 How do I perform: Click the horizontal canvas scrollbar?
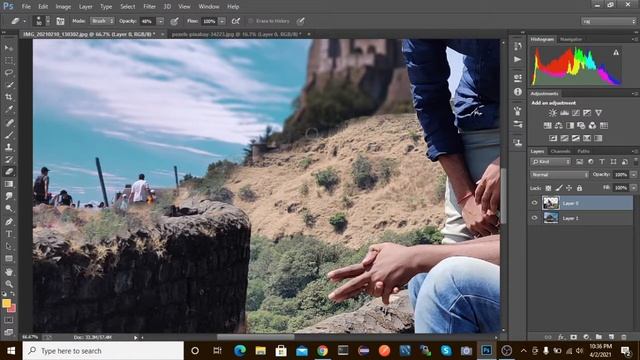(256, 337)
